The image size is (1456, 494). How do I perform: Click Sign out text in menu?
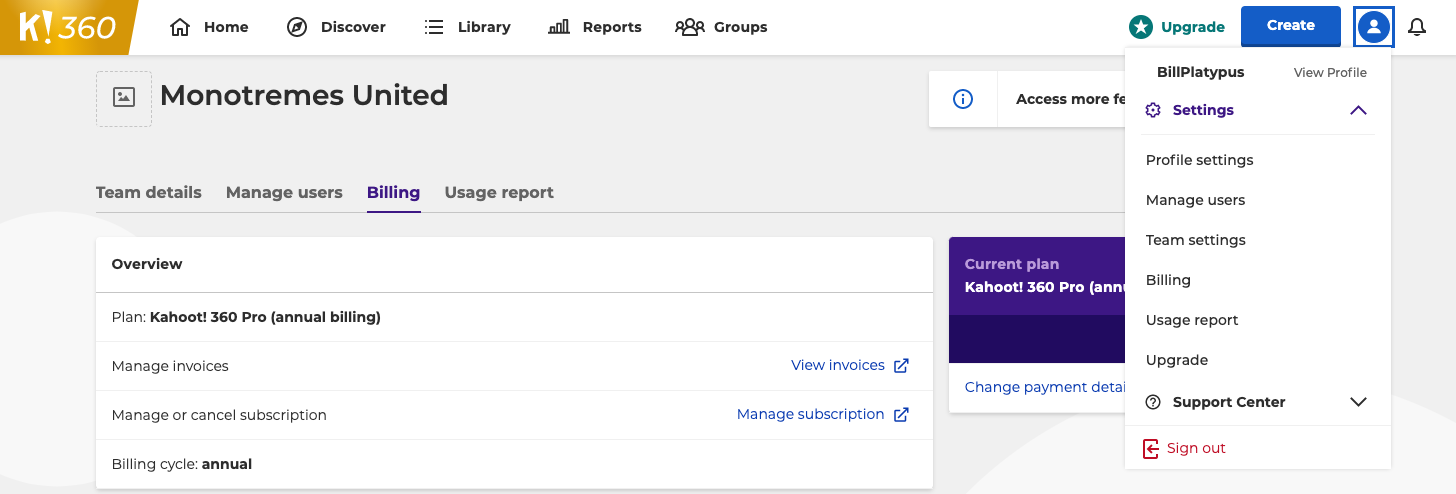coord(1196,448)
